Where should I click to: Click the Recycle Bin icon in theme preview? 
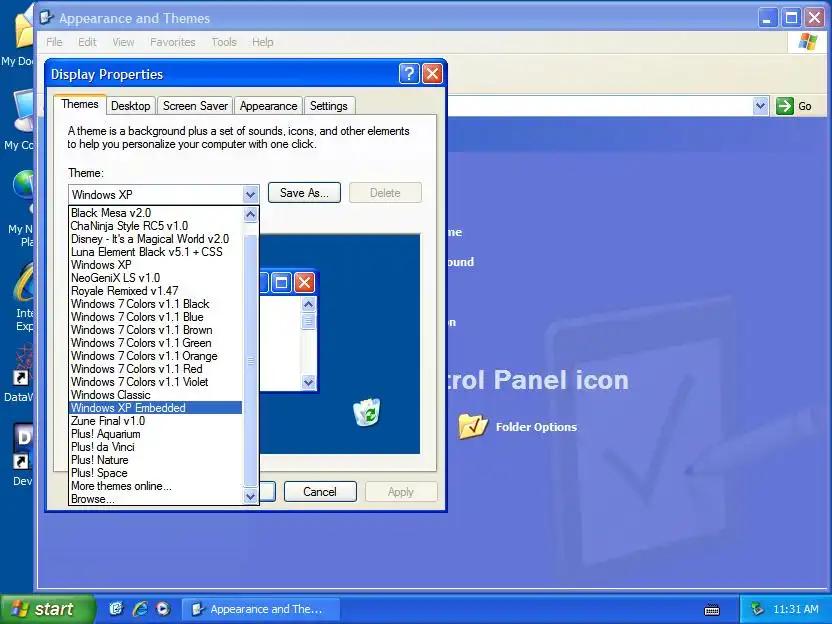tap(367, 412)
